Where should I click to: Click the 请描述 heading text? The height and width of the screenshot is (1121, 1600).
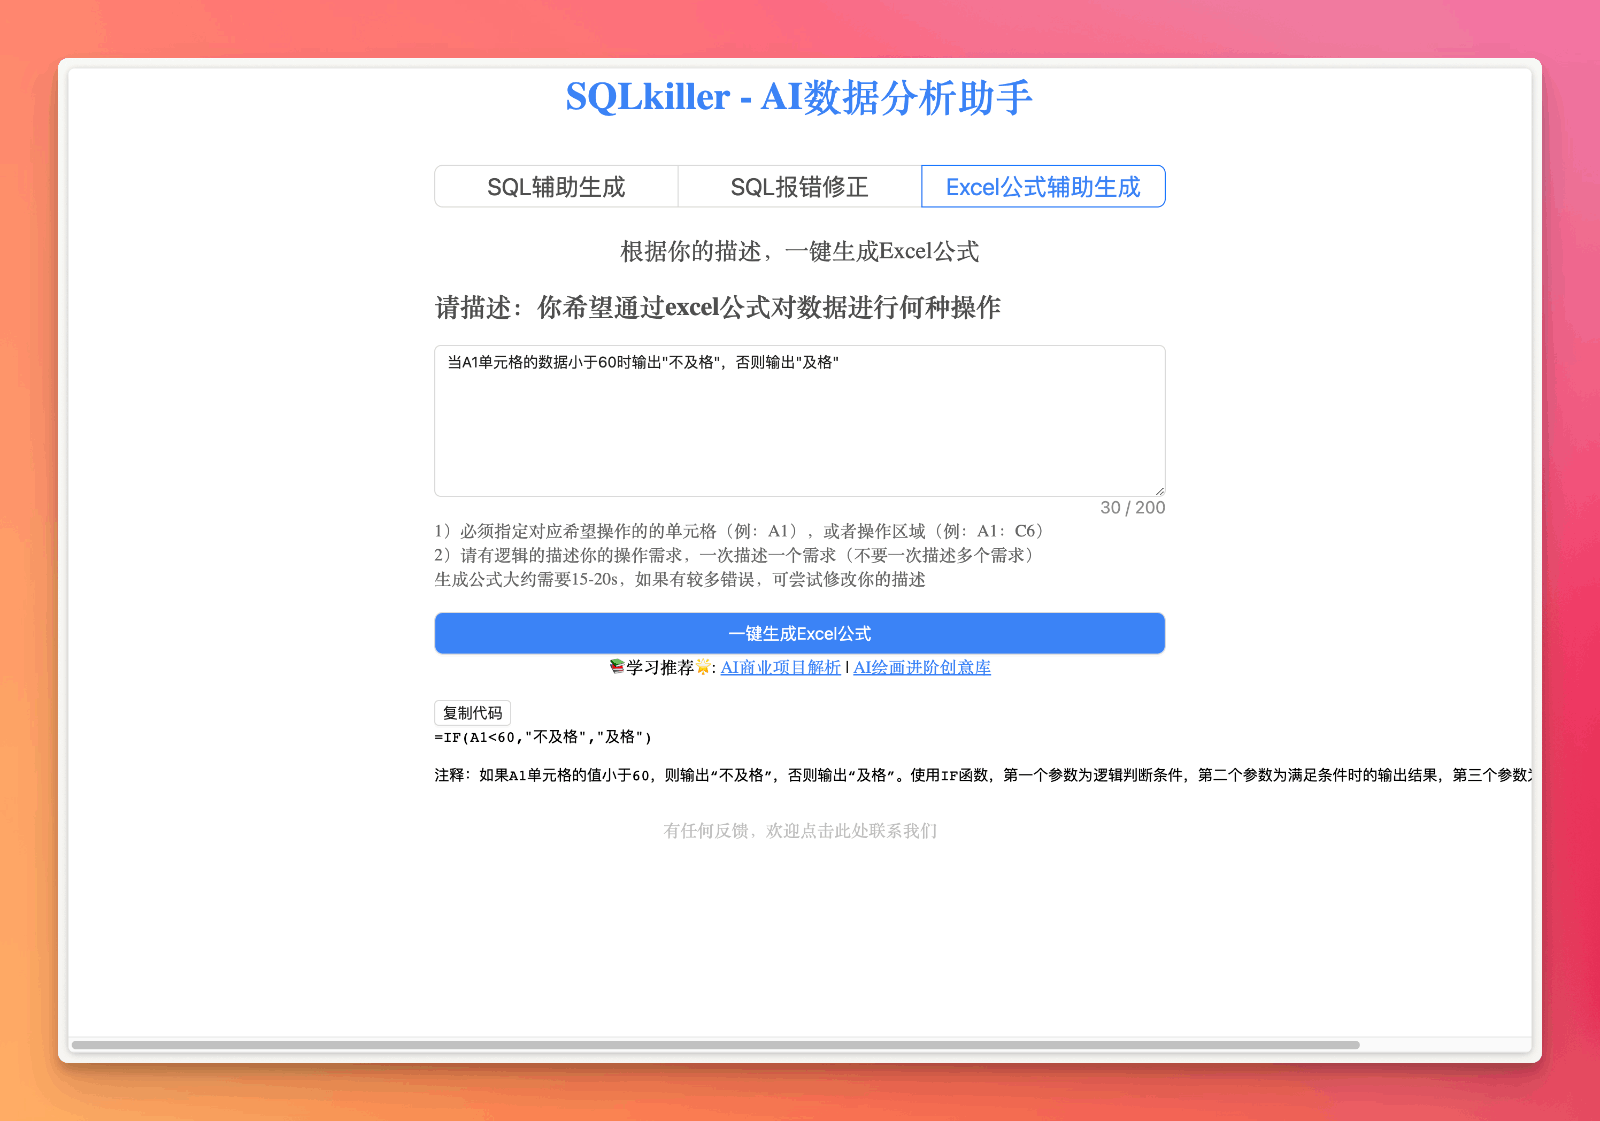(x=718, y=307)
